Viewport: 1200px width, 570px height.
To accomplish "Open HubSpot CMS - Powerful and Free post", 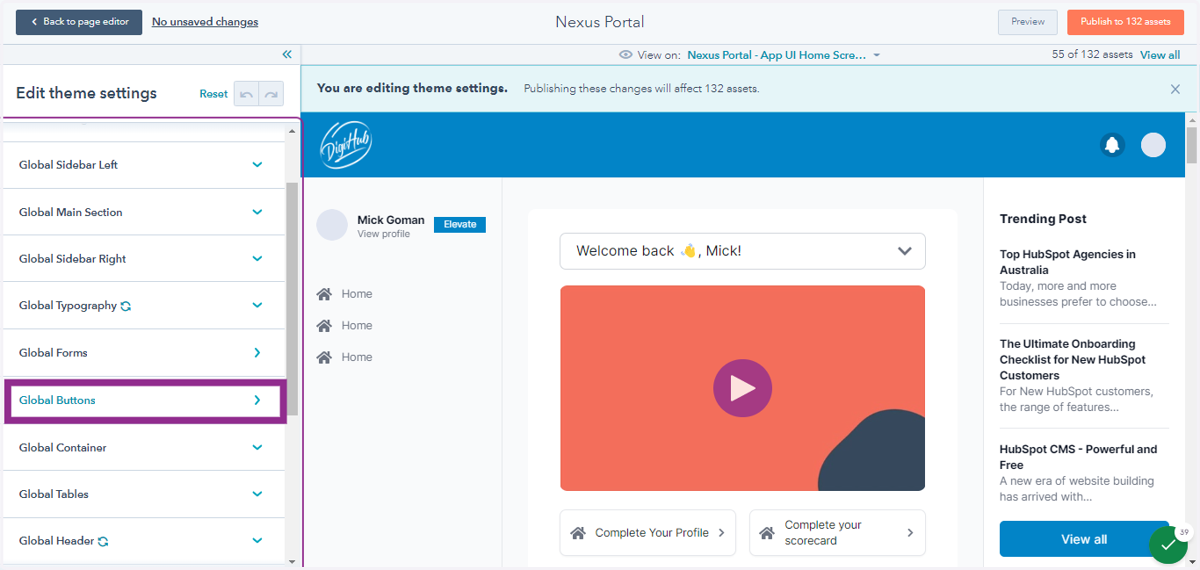I will [1079, 457].
